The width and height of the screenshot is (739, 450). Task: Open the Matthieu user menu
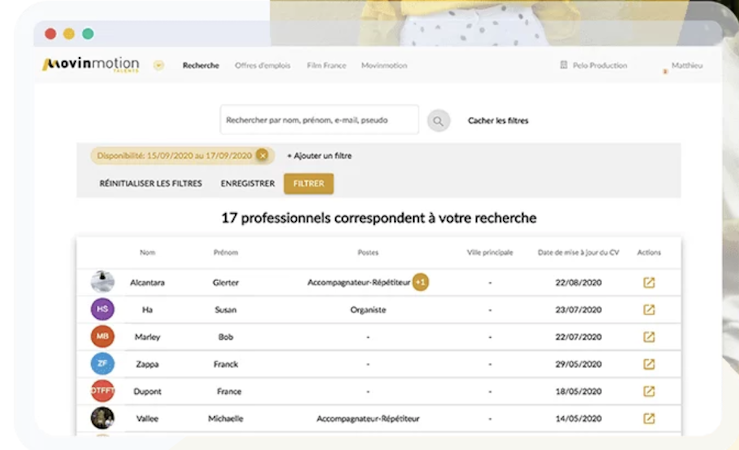point(686,66)
